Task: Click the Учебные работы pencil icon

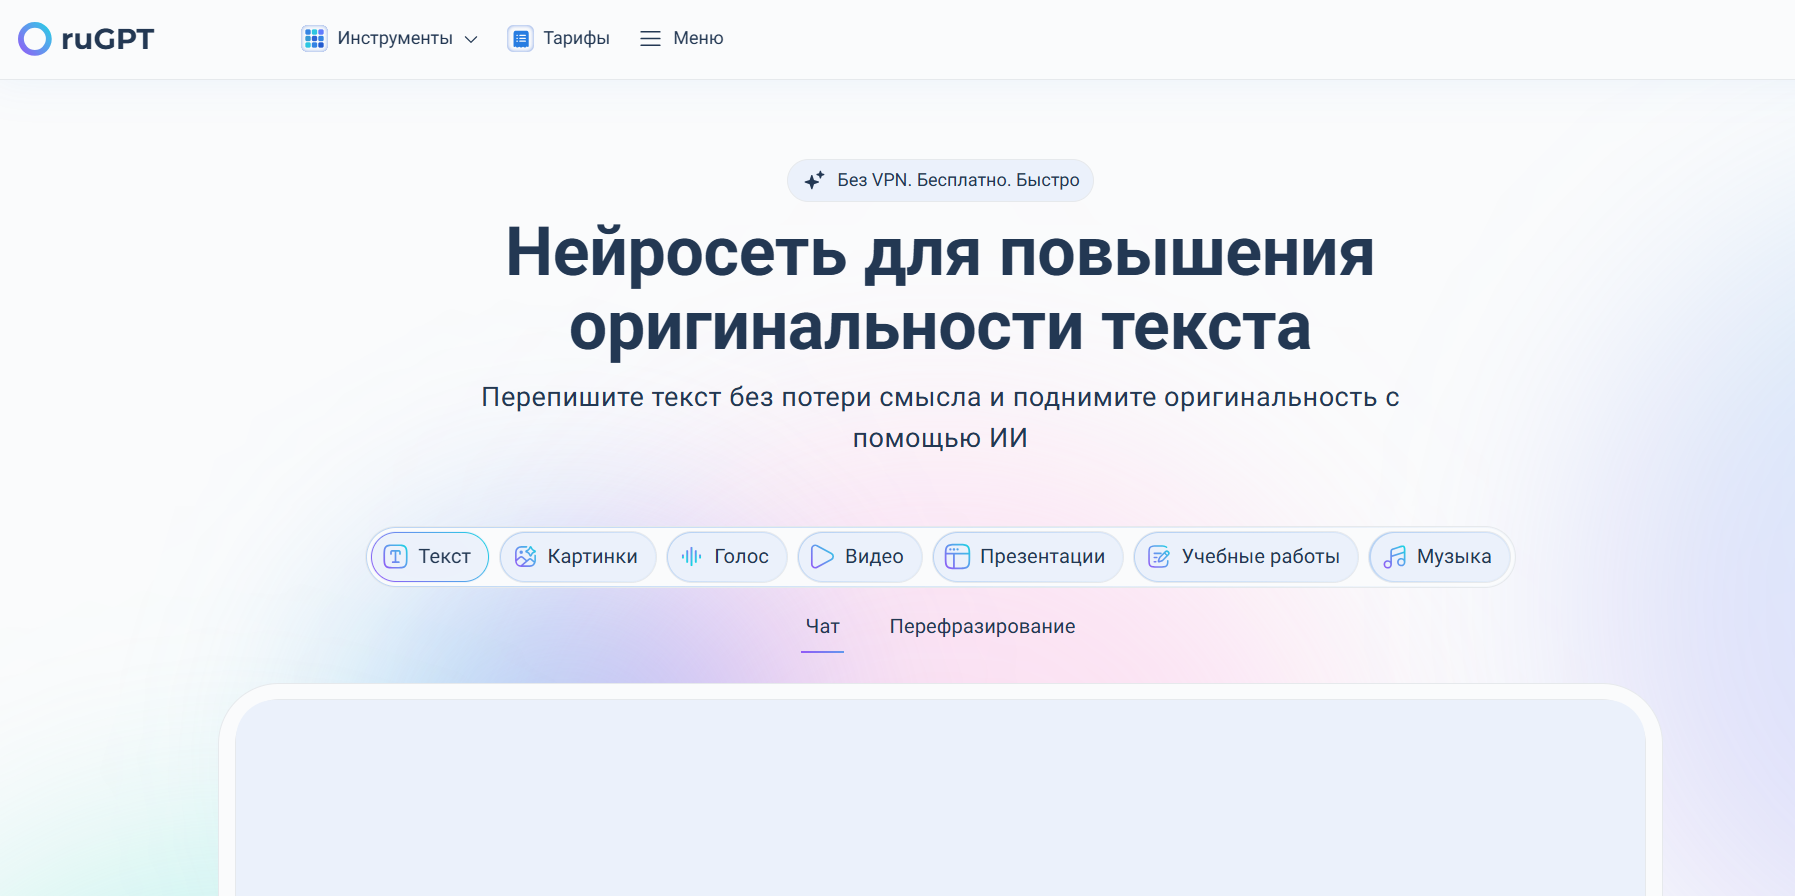Action: tap(1159, 557)
